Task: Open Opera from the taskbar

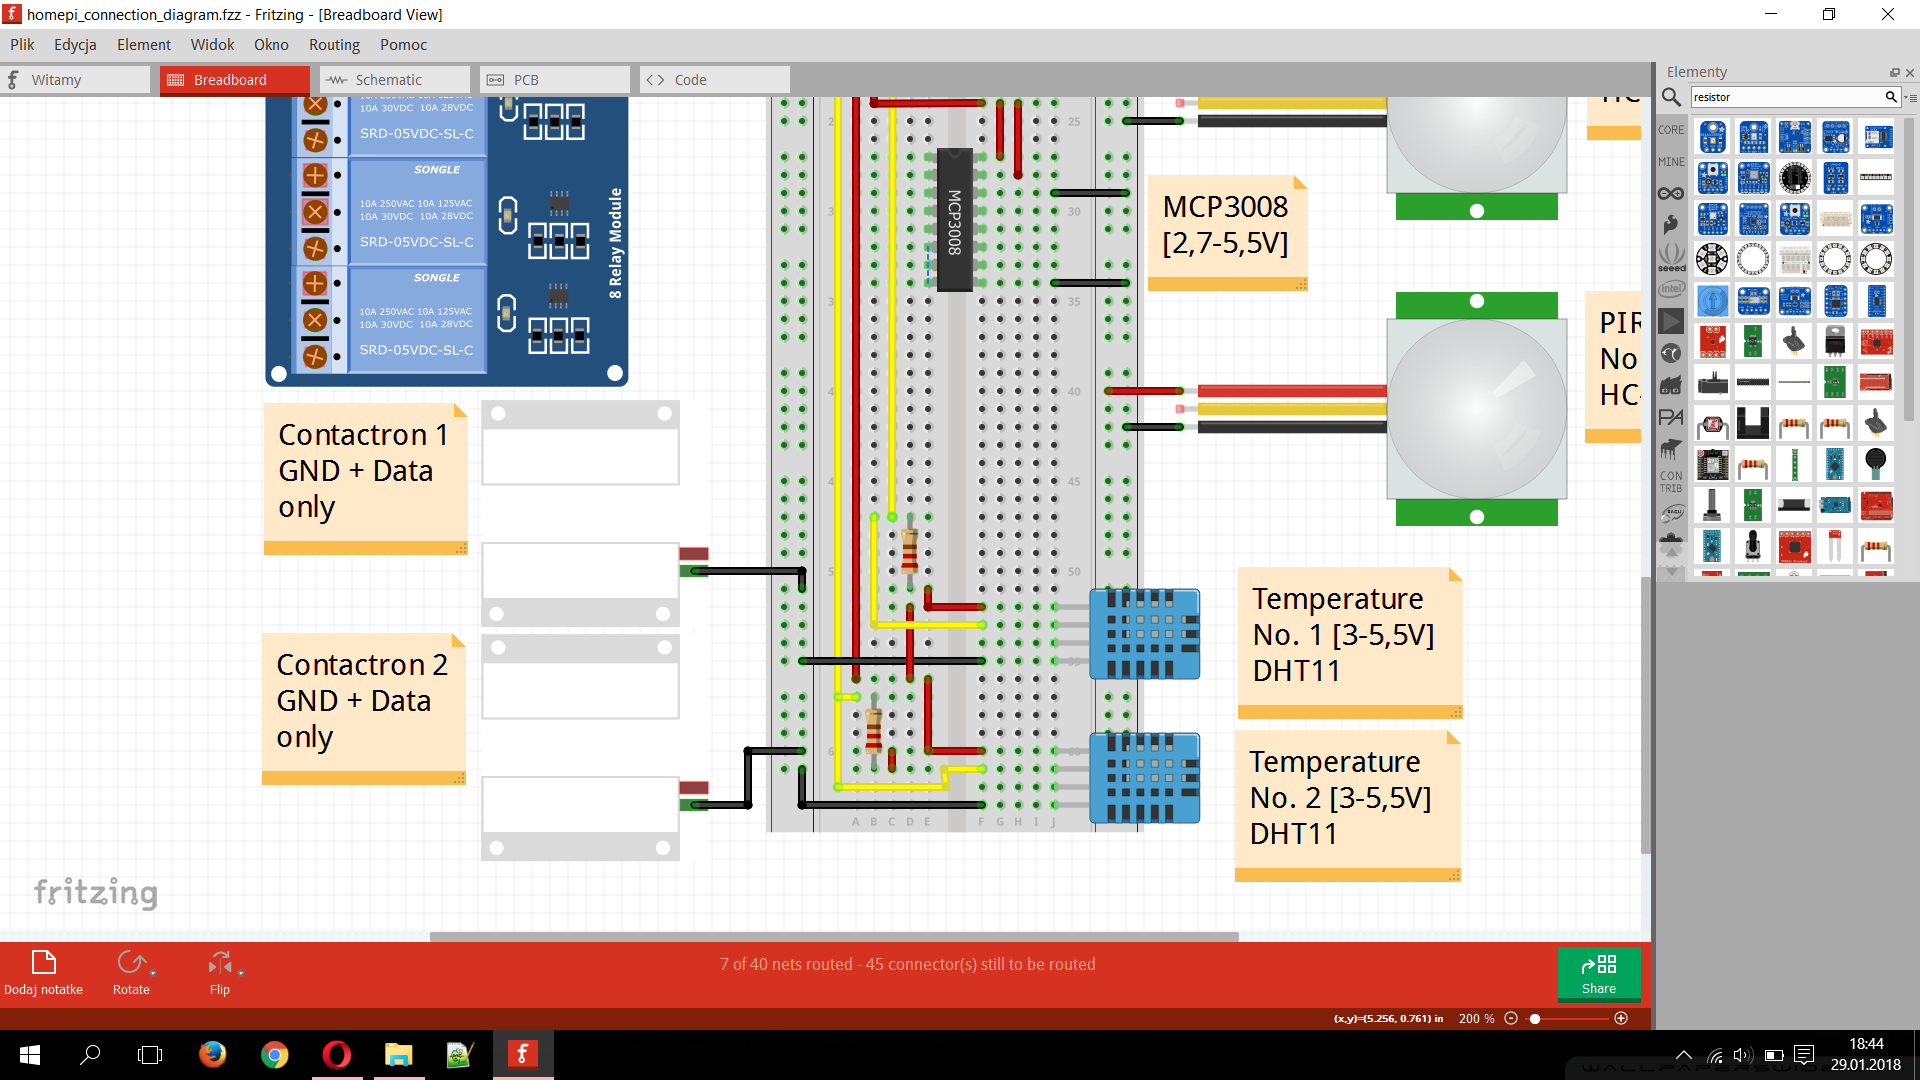Action: coord(337,1055)
